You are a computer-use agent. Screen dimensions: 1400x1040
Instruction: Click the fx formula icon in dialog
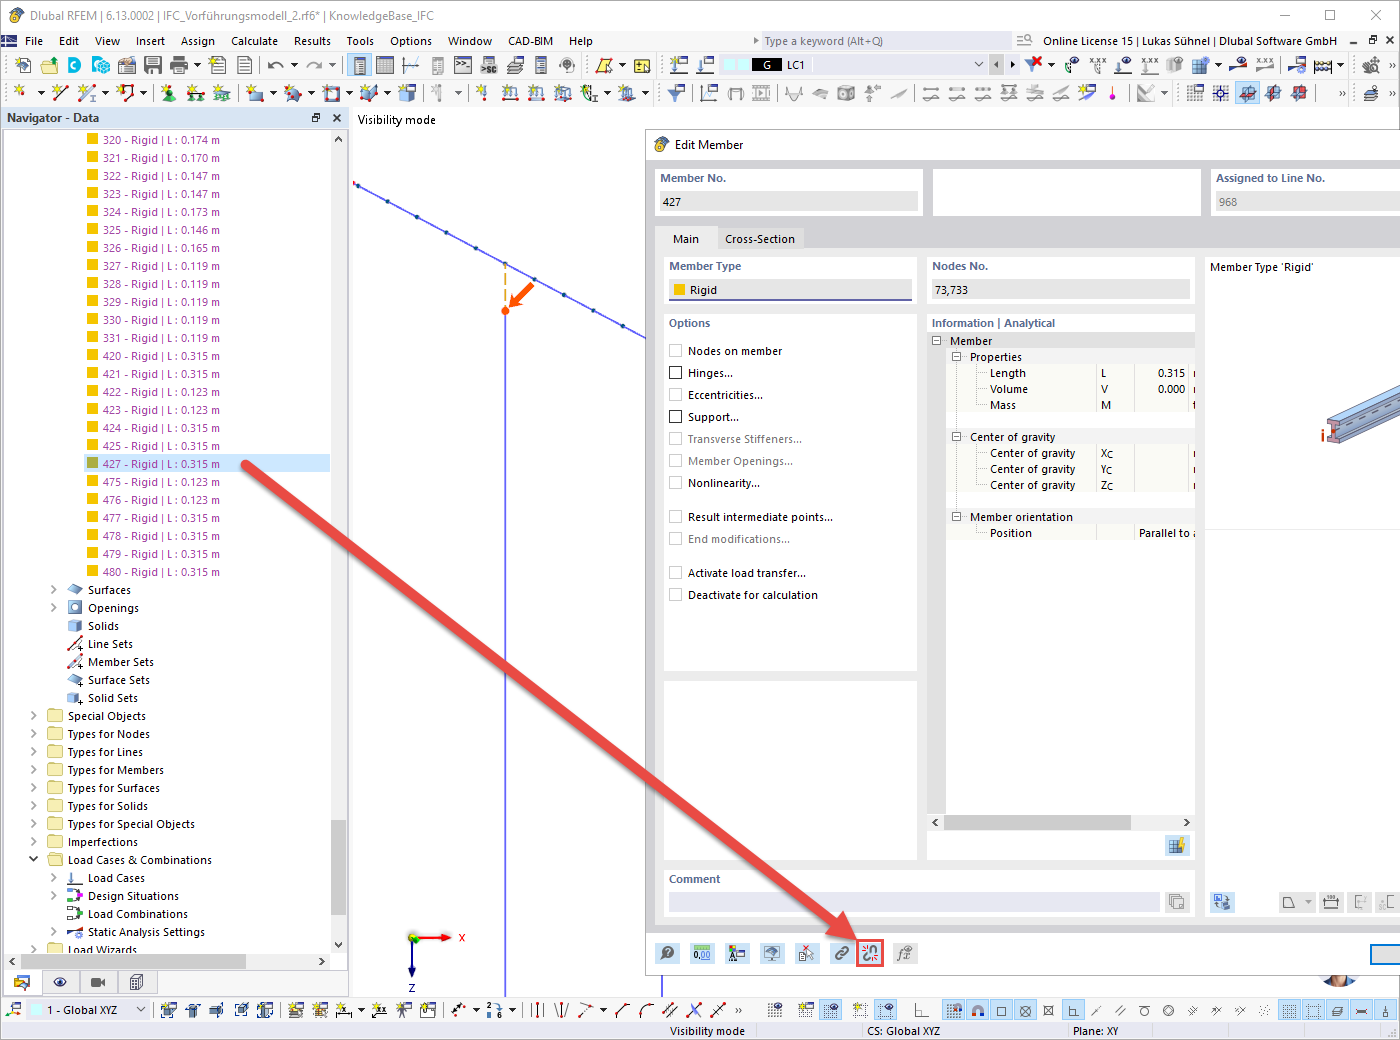point(904,953)
